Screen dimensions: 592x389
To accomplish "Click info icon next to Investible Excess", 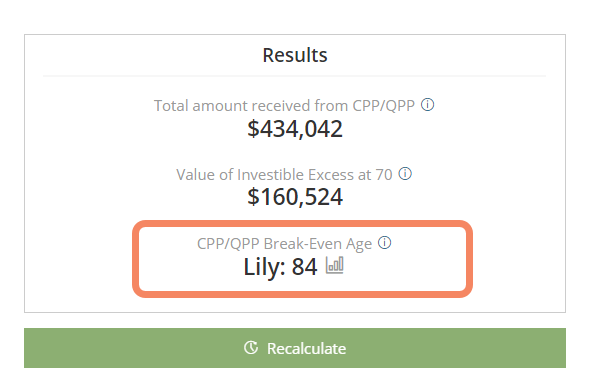I will pos(405,174).
